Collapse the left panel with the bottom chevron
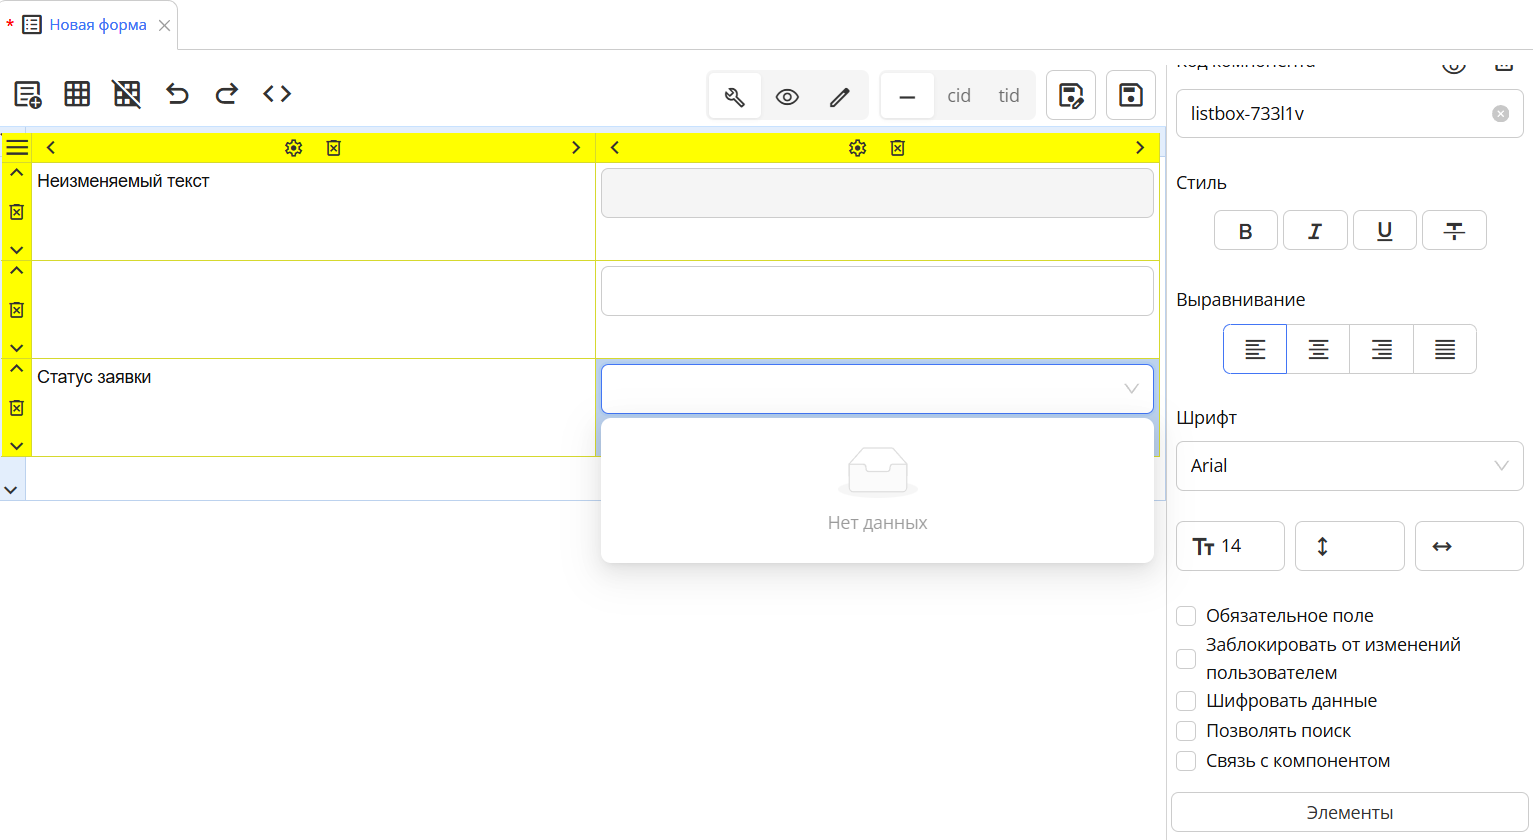Viewport: 1533px width, 840px height. pyautogui.click(x=11, y=489)
